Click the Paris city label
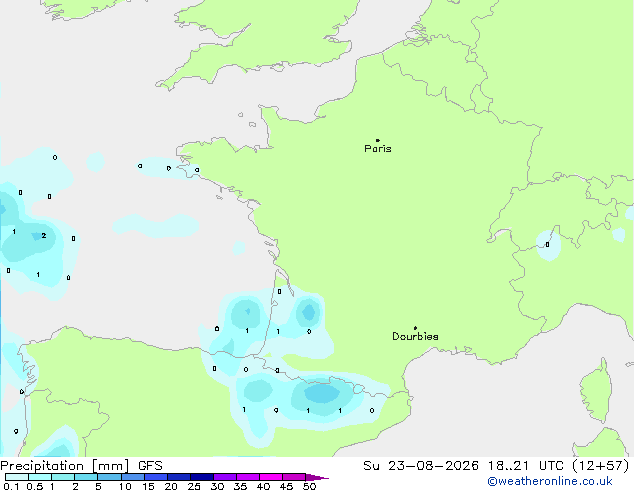The width and height of the screenshot is (634, 490). (378, 148)
